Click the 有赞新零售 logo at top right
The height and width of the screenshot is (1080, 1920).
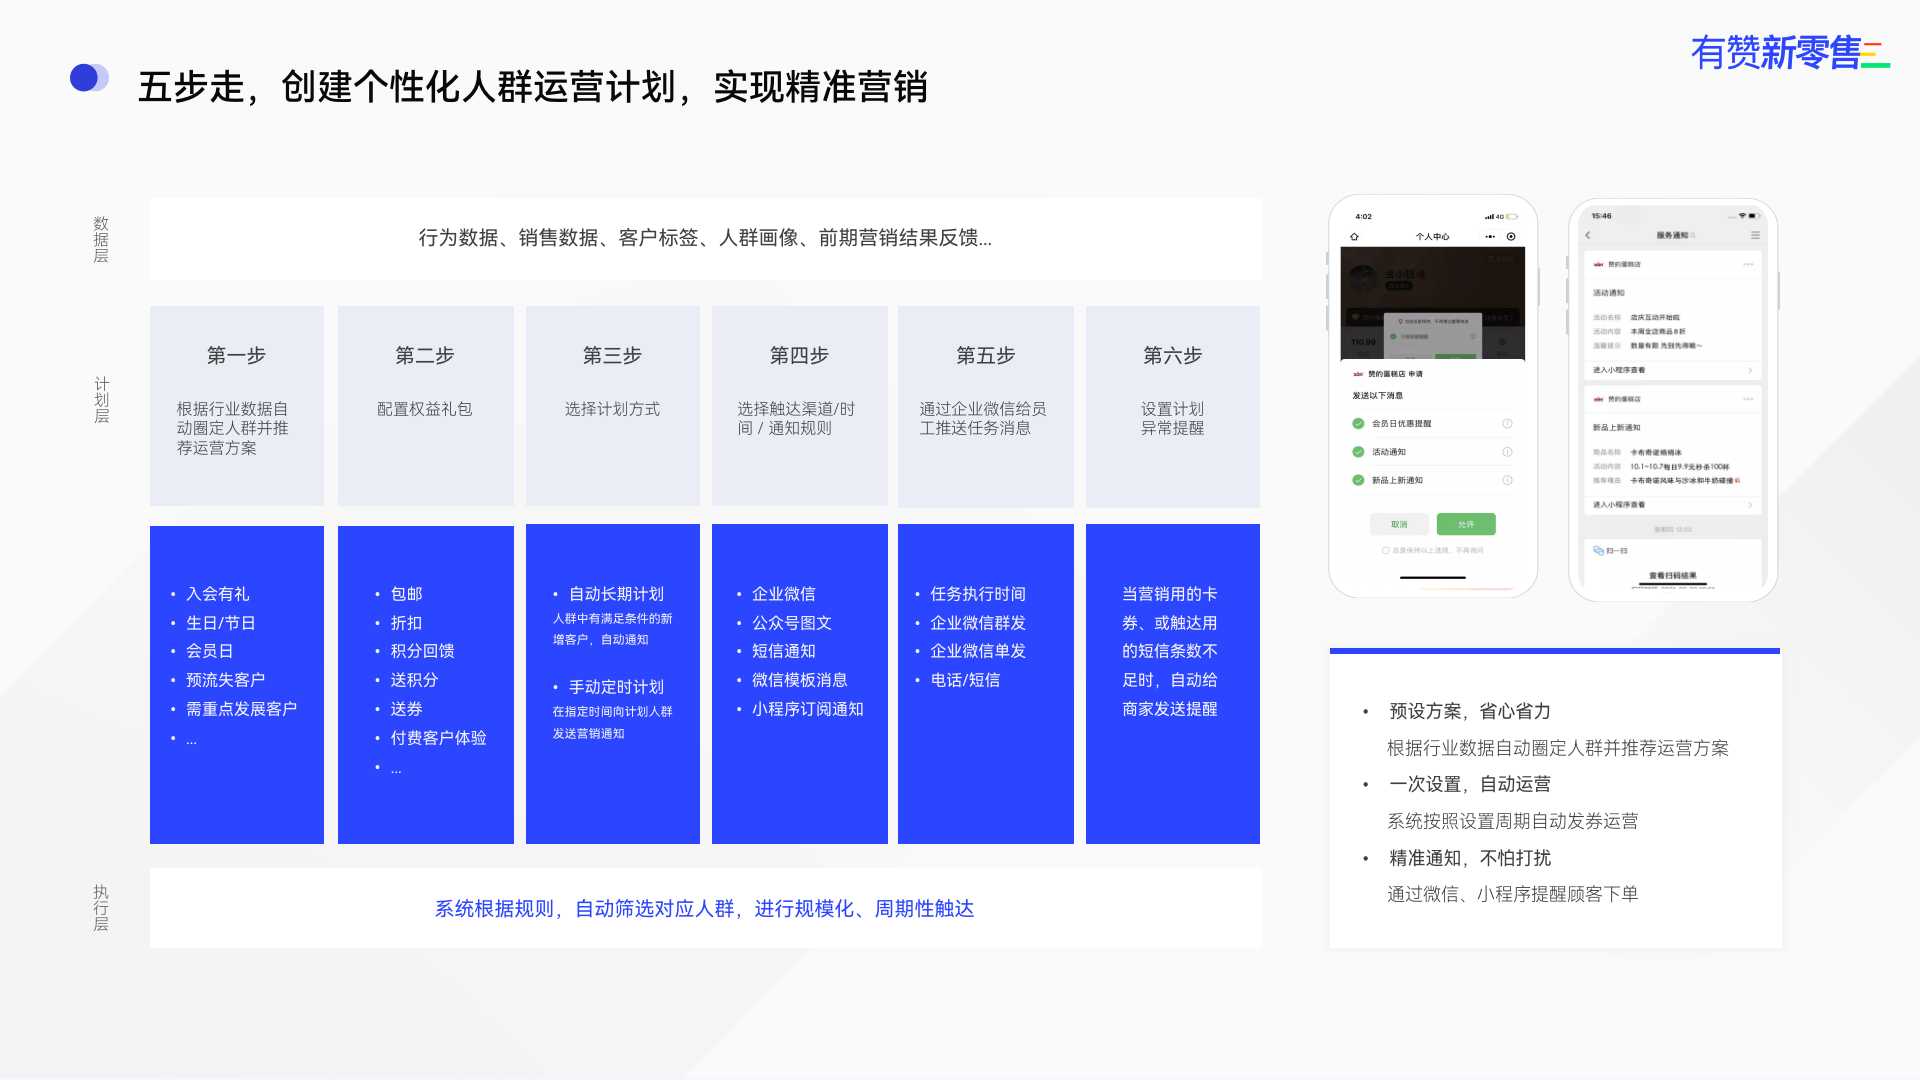coord(1790,52)
